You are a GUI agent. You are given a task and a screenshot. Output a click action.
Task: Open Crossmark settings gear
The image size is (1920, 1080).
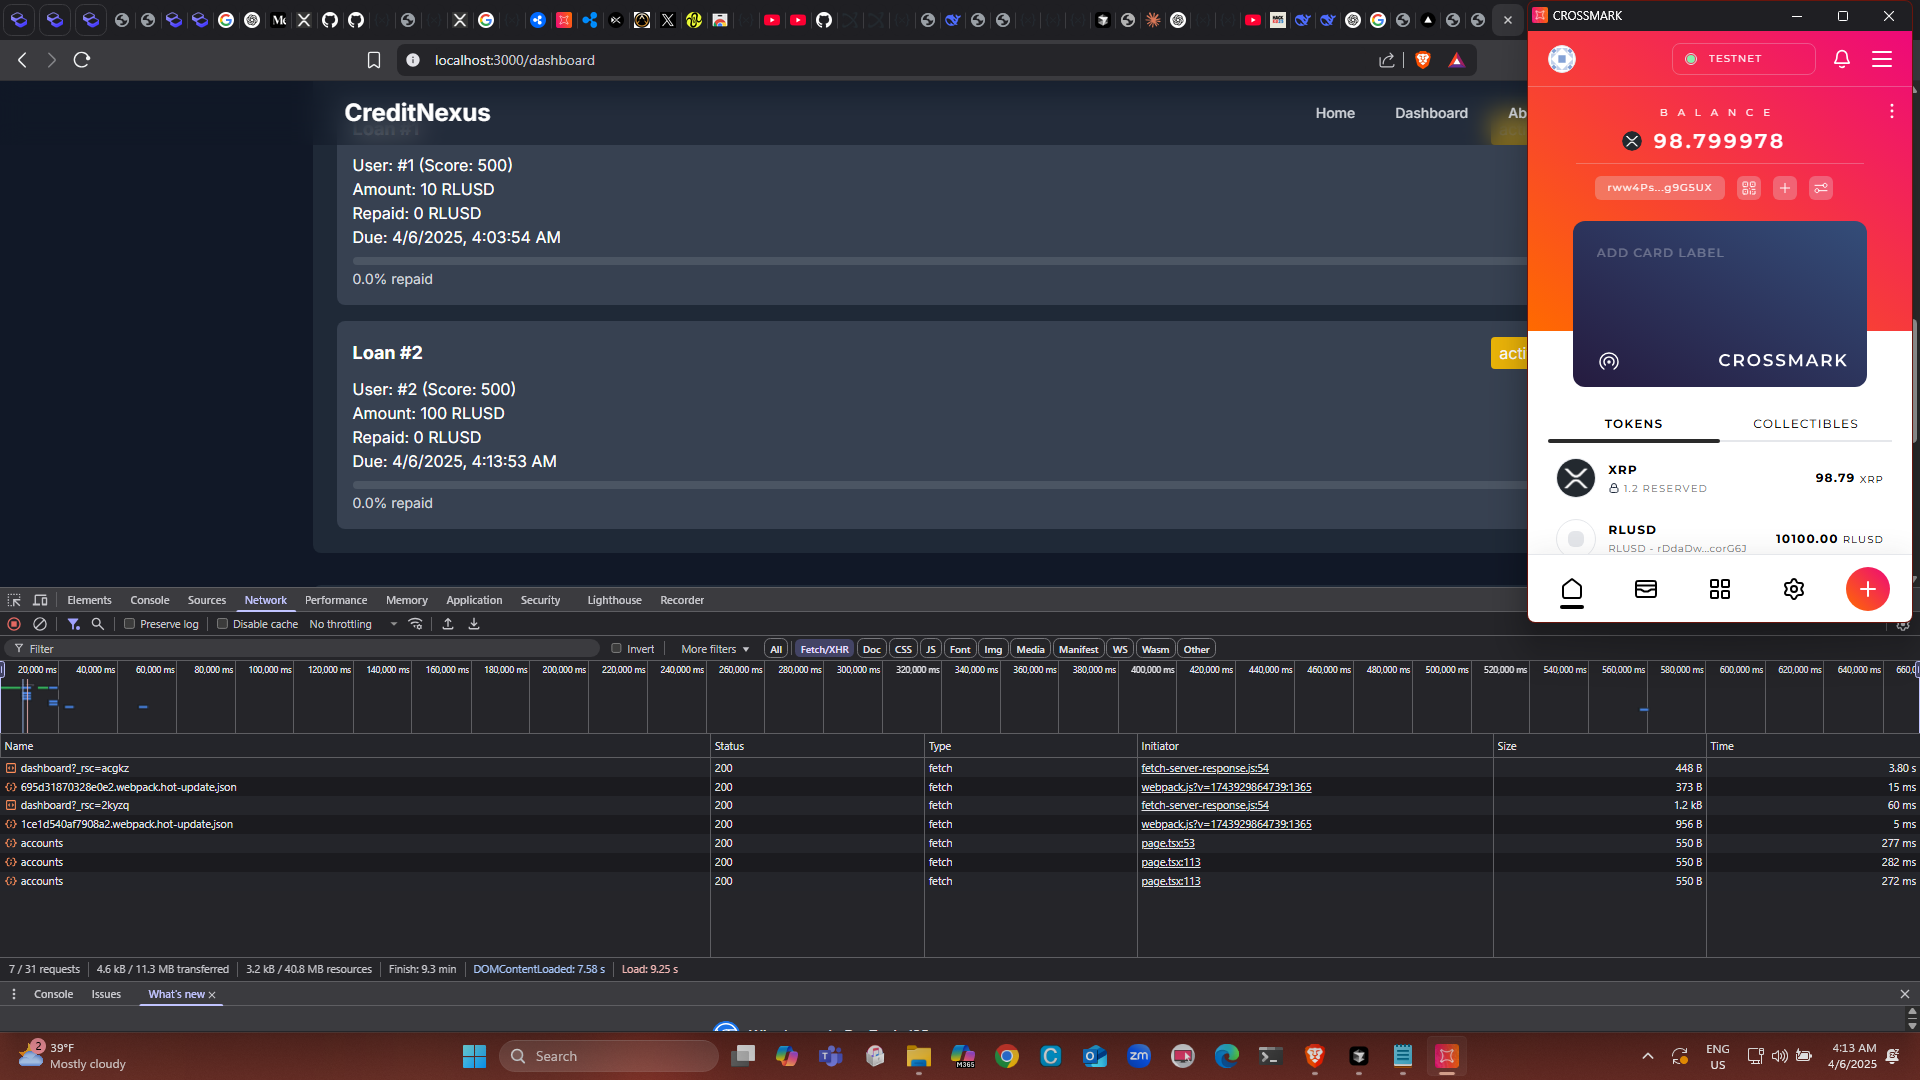click(x=1793, y=589)
